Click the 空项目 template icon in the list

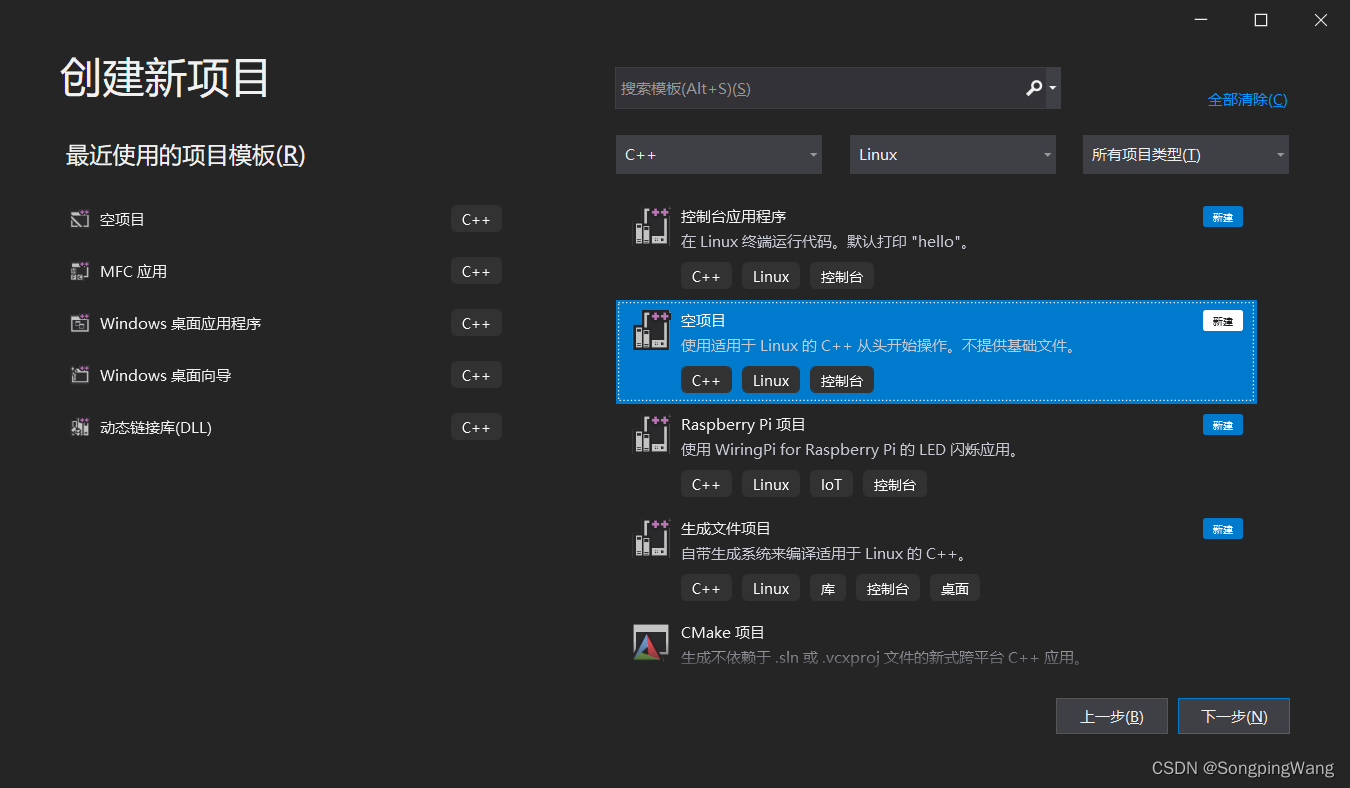coord(651,330)
